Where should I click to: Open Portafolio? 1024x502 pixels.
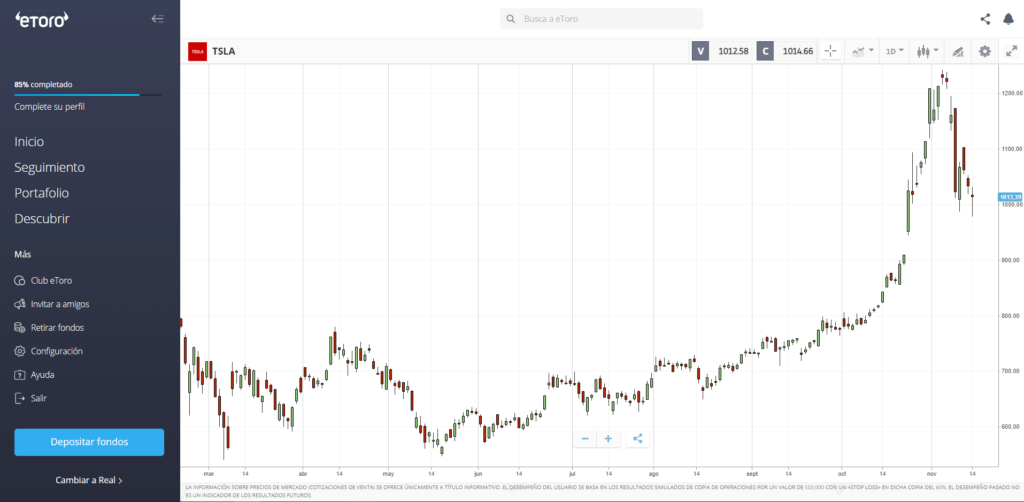tap(42, 193)
